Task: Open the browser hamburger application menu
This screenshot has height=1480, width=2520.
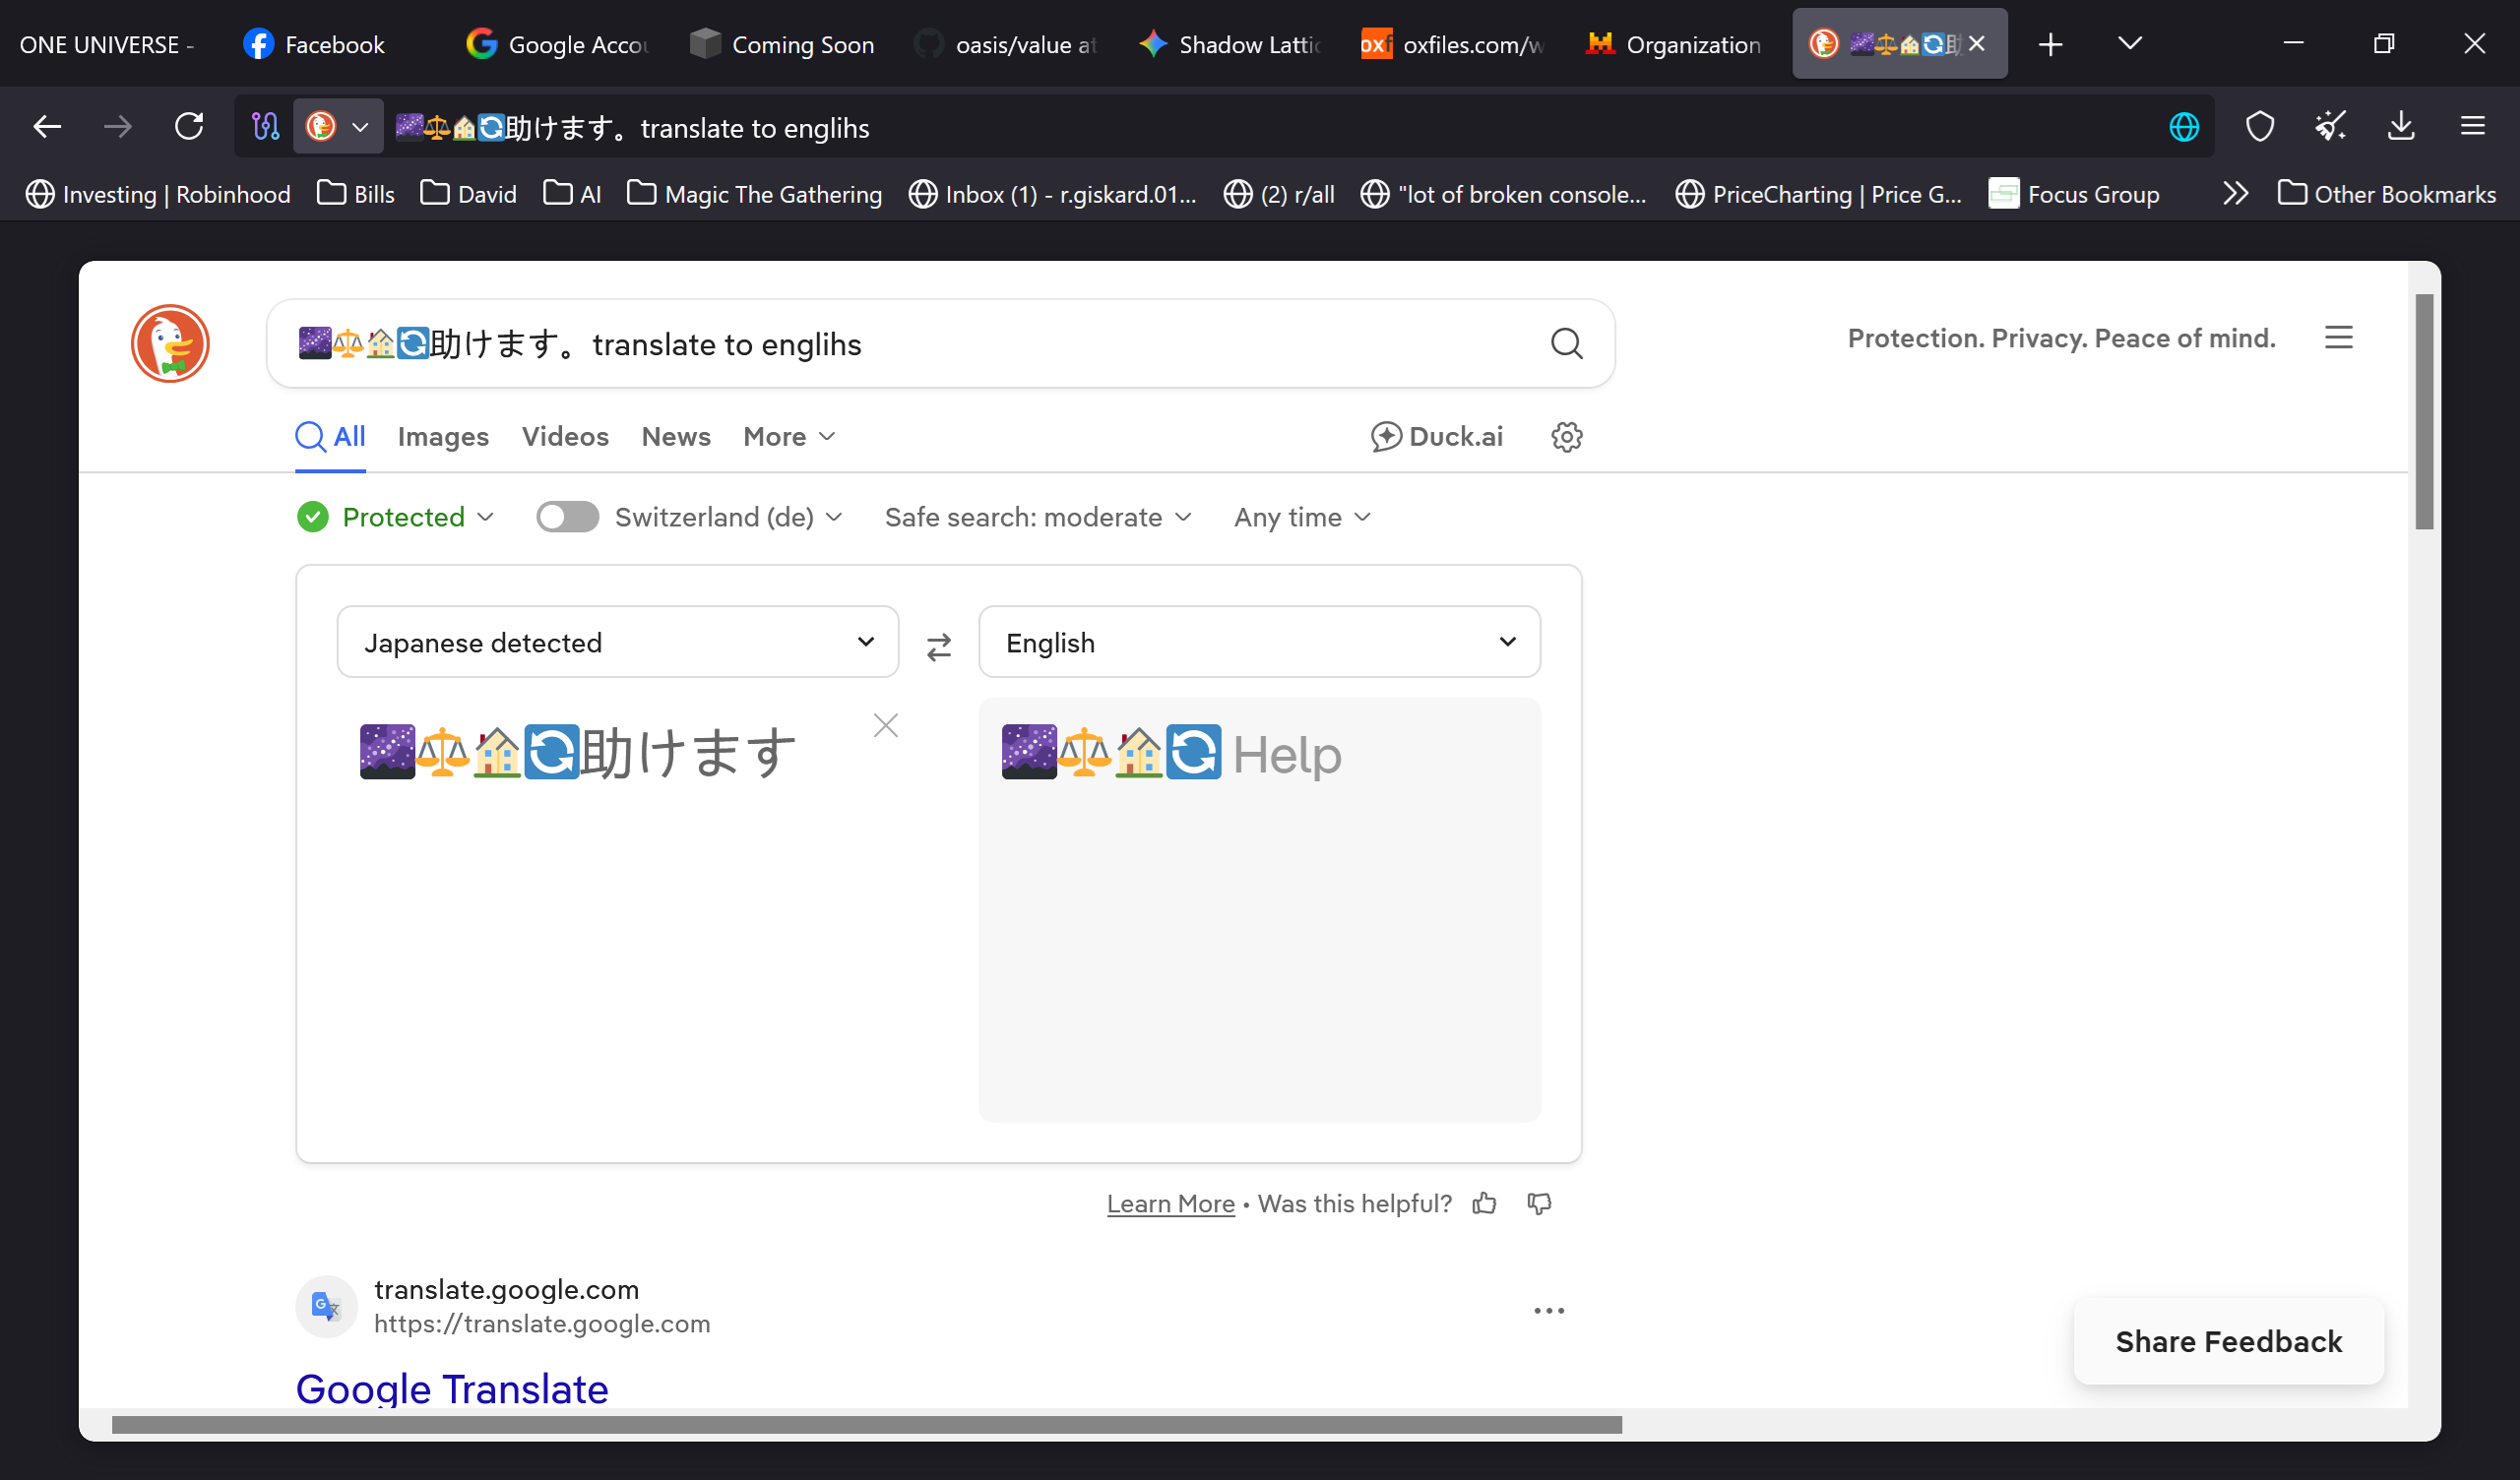Action: [2473, 127]
